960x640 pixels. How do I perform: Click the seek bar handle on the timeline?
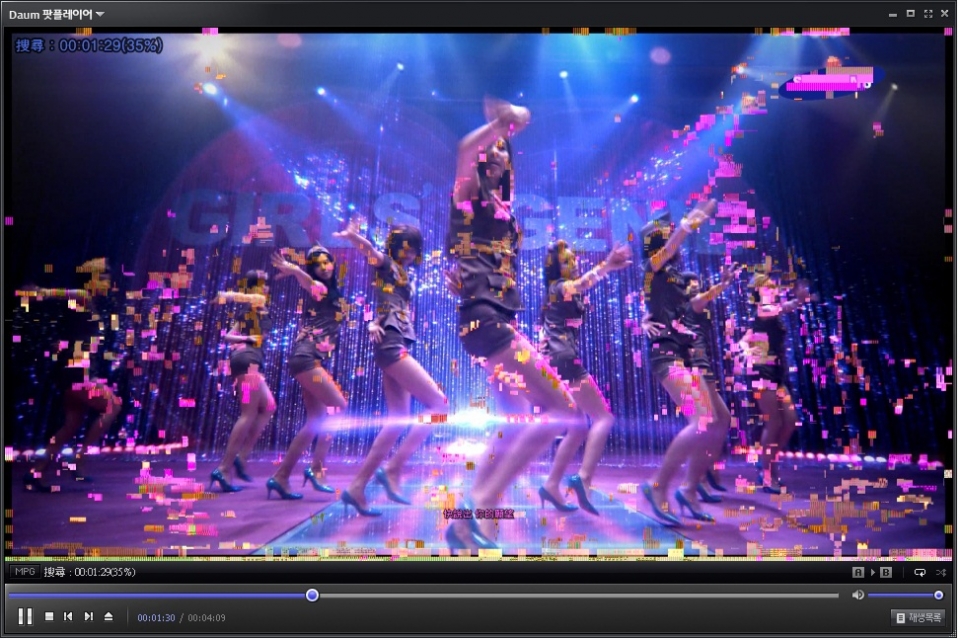[x=312, y=595]
